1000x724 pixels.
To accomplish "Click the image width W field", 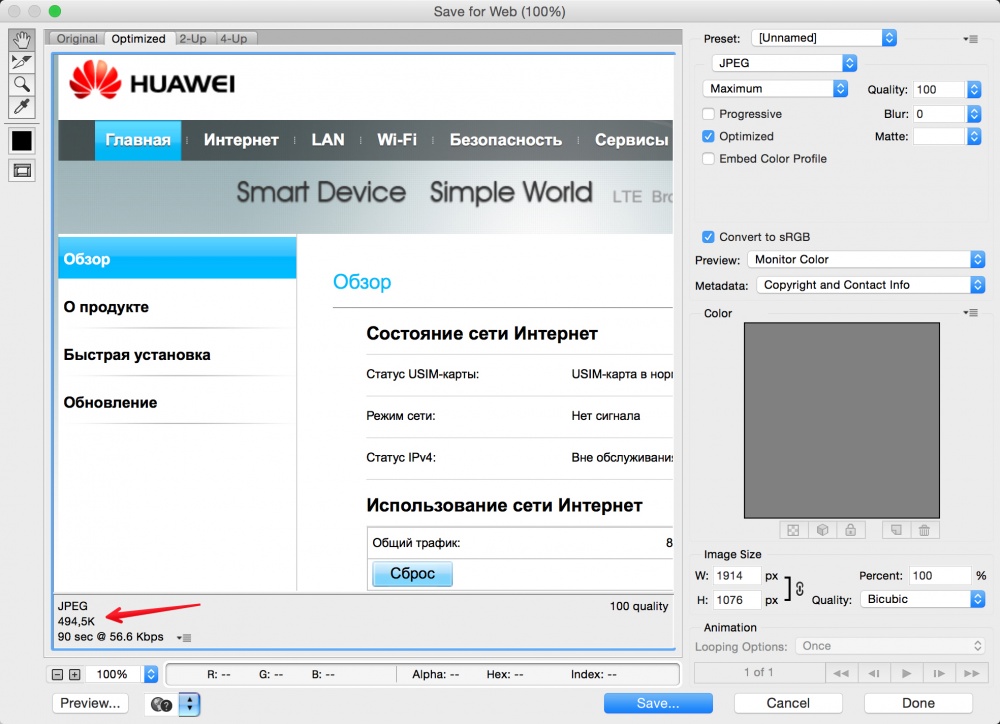I will tap(737, 575).
